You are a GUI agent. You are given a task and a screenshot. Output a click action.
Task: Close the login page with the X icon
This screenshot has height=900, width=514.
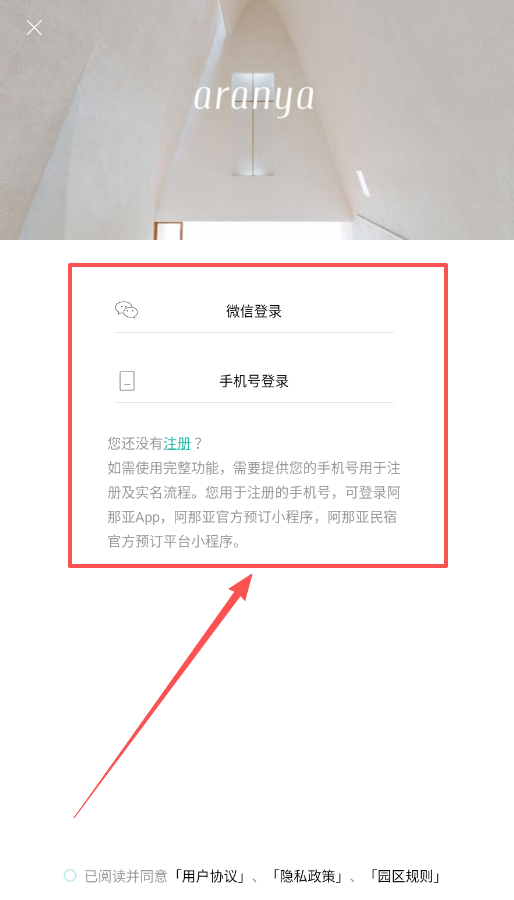point(34,27)
